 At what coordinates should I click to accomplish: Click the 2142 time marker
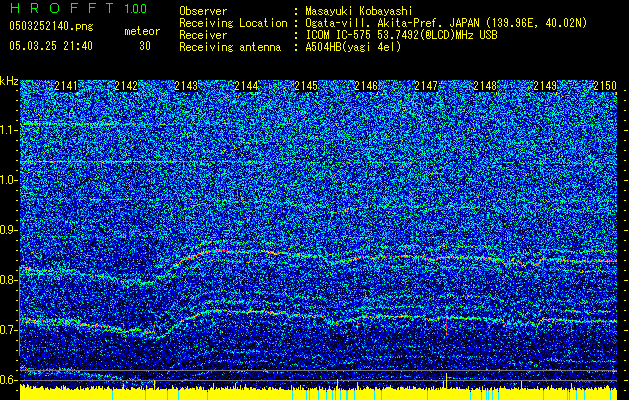pyautogui.click(x=126, y=86)
